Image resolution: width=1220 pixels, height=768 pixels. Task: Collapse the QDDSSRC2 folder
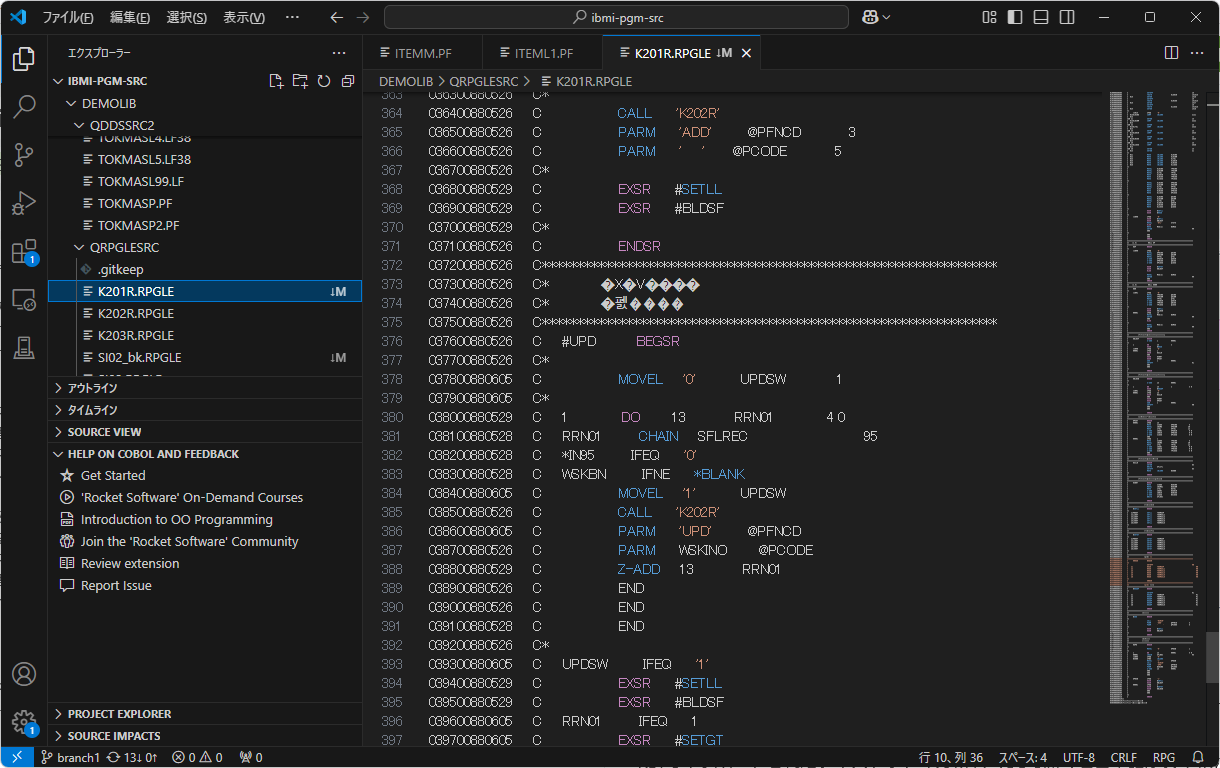point(205,125)
